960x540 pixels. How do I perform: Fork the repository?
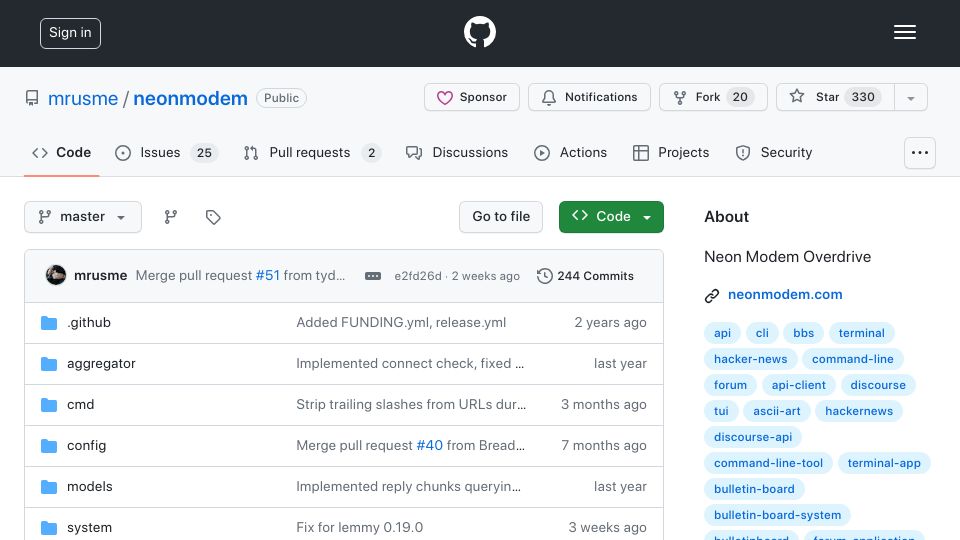[713, 97]
